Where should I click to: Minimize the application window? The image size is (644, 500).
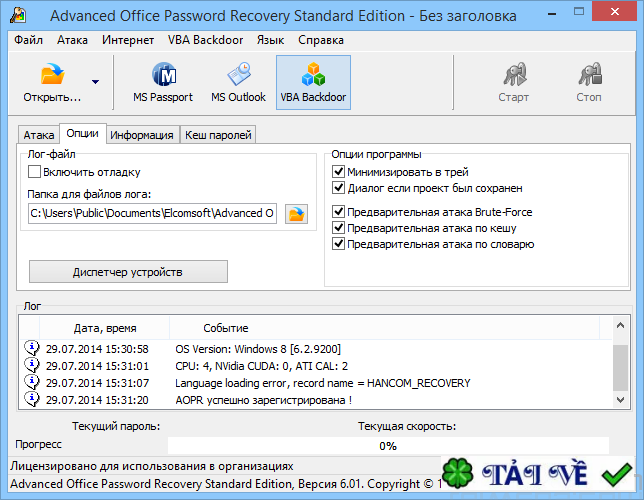point(552,13)
